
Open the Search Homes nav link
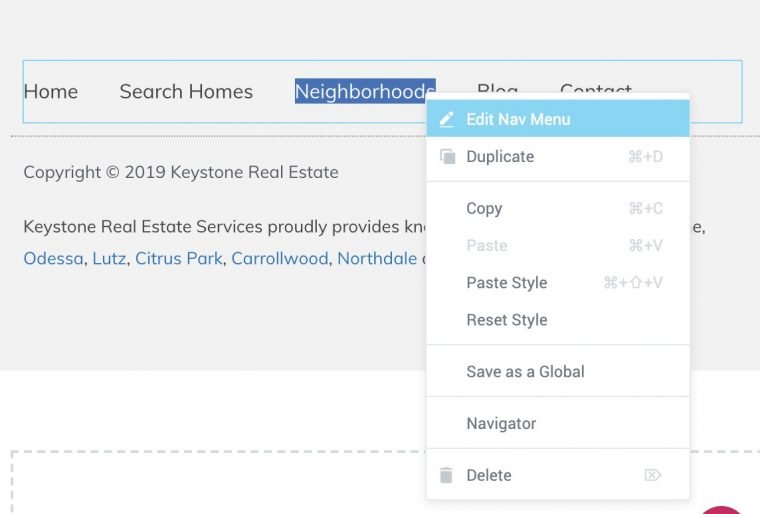coord(186,92)
